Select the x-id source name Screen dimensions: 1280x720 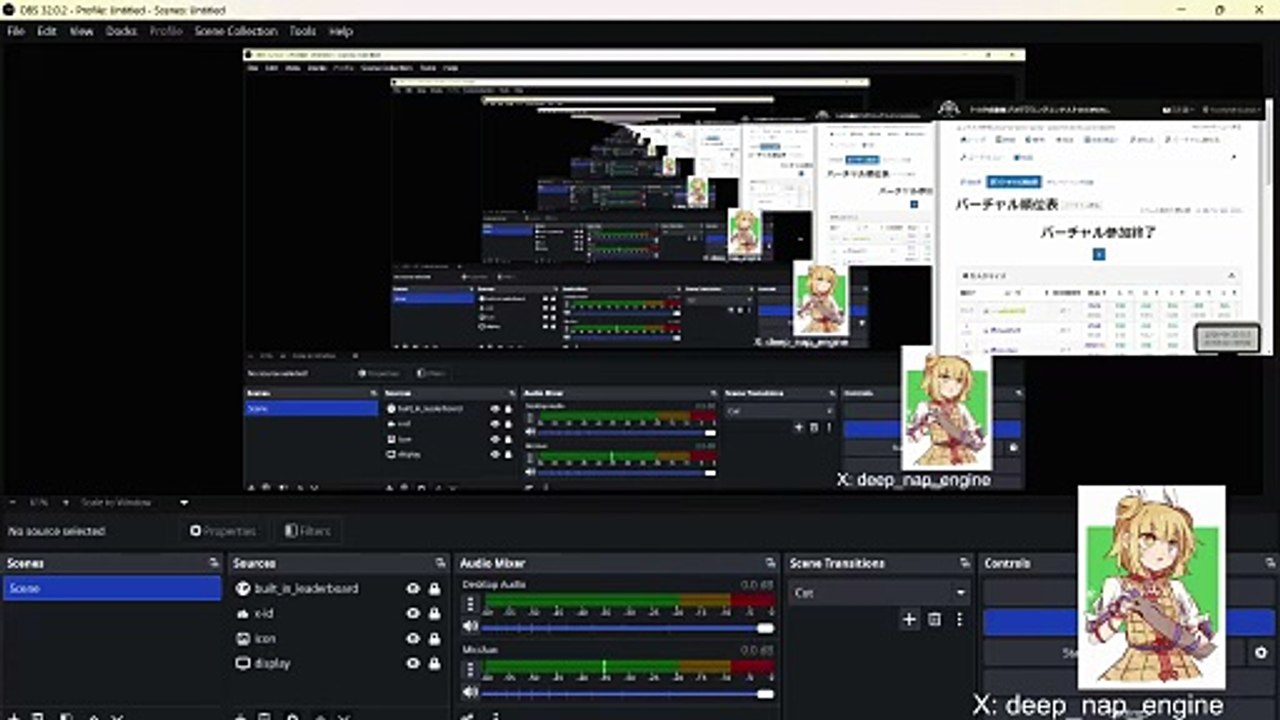click(x=264, y=613)
